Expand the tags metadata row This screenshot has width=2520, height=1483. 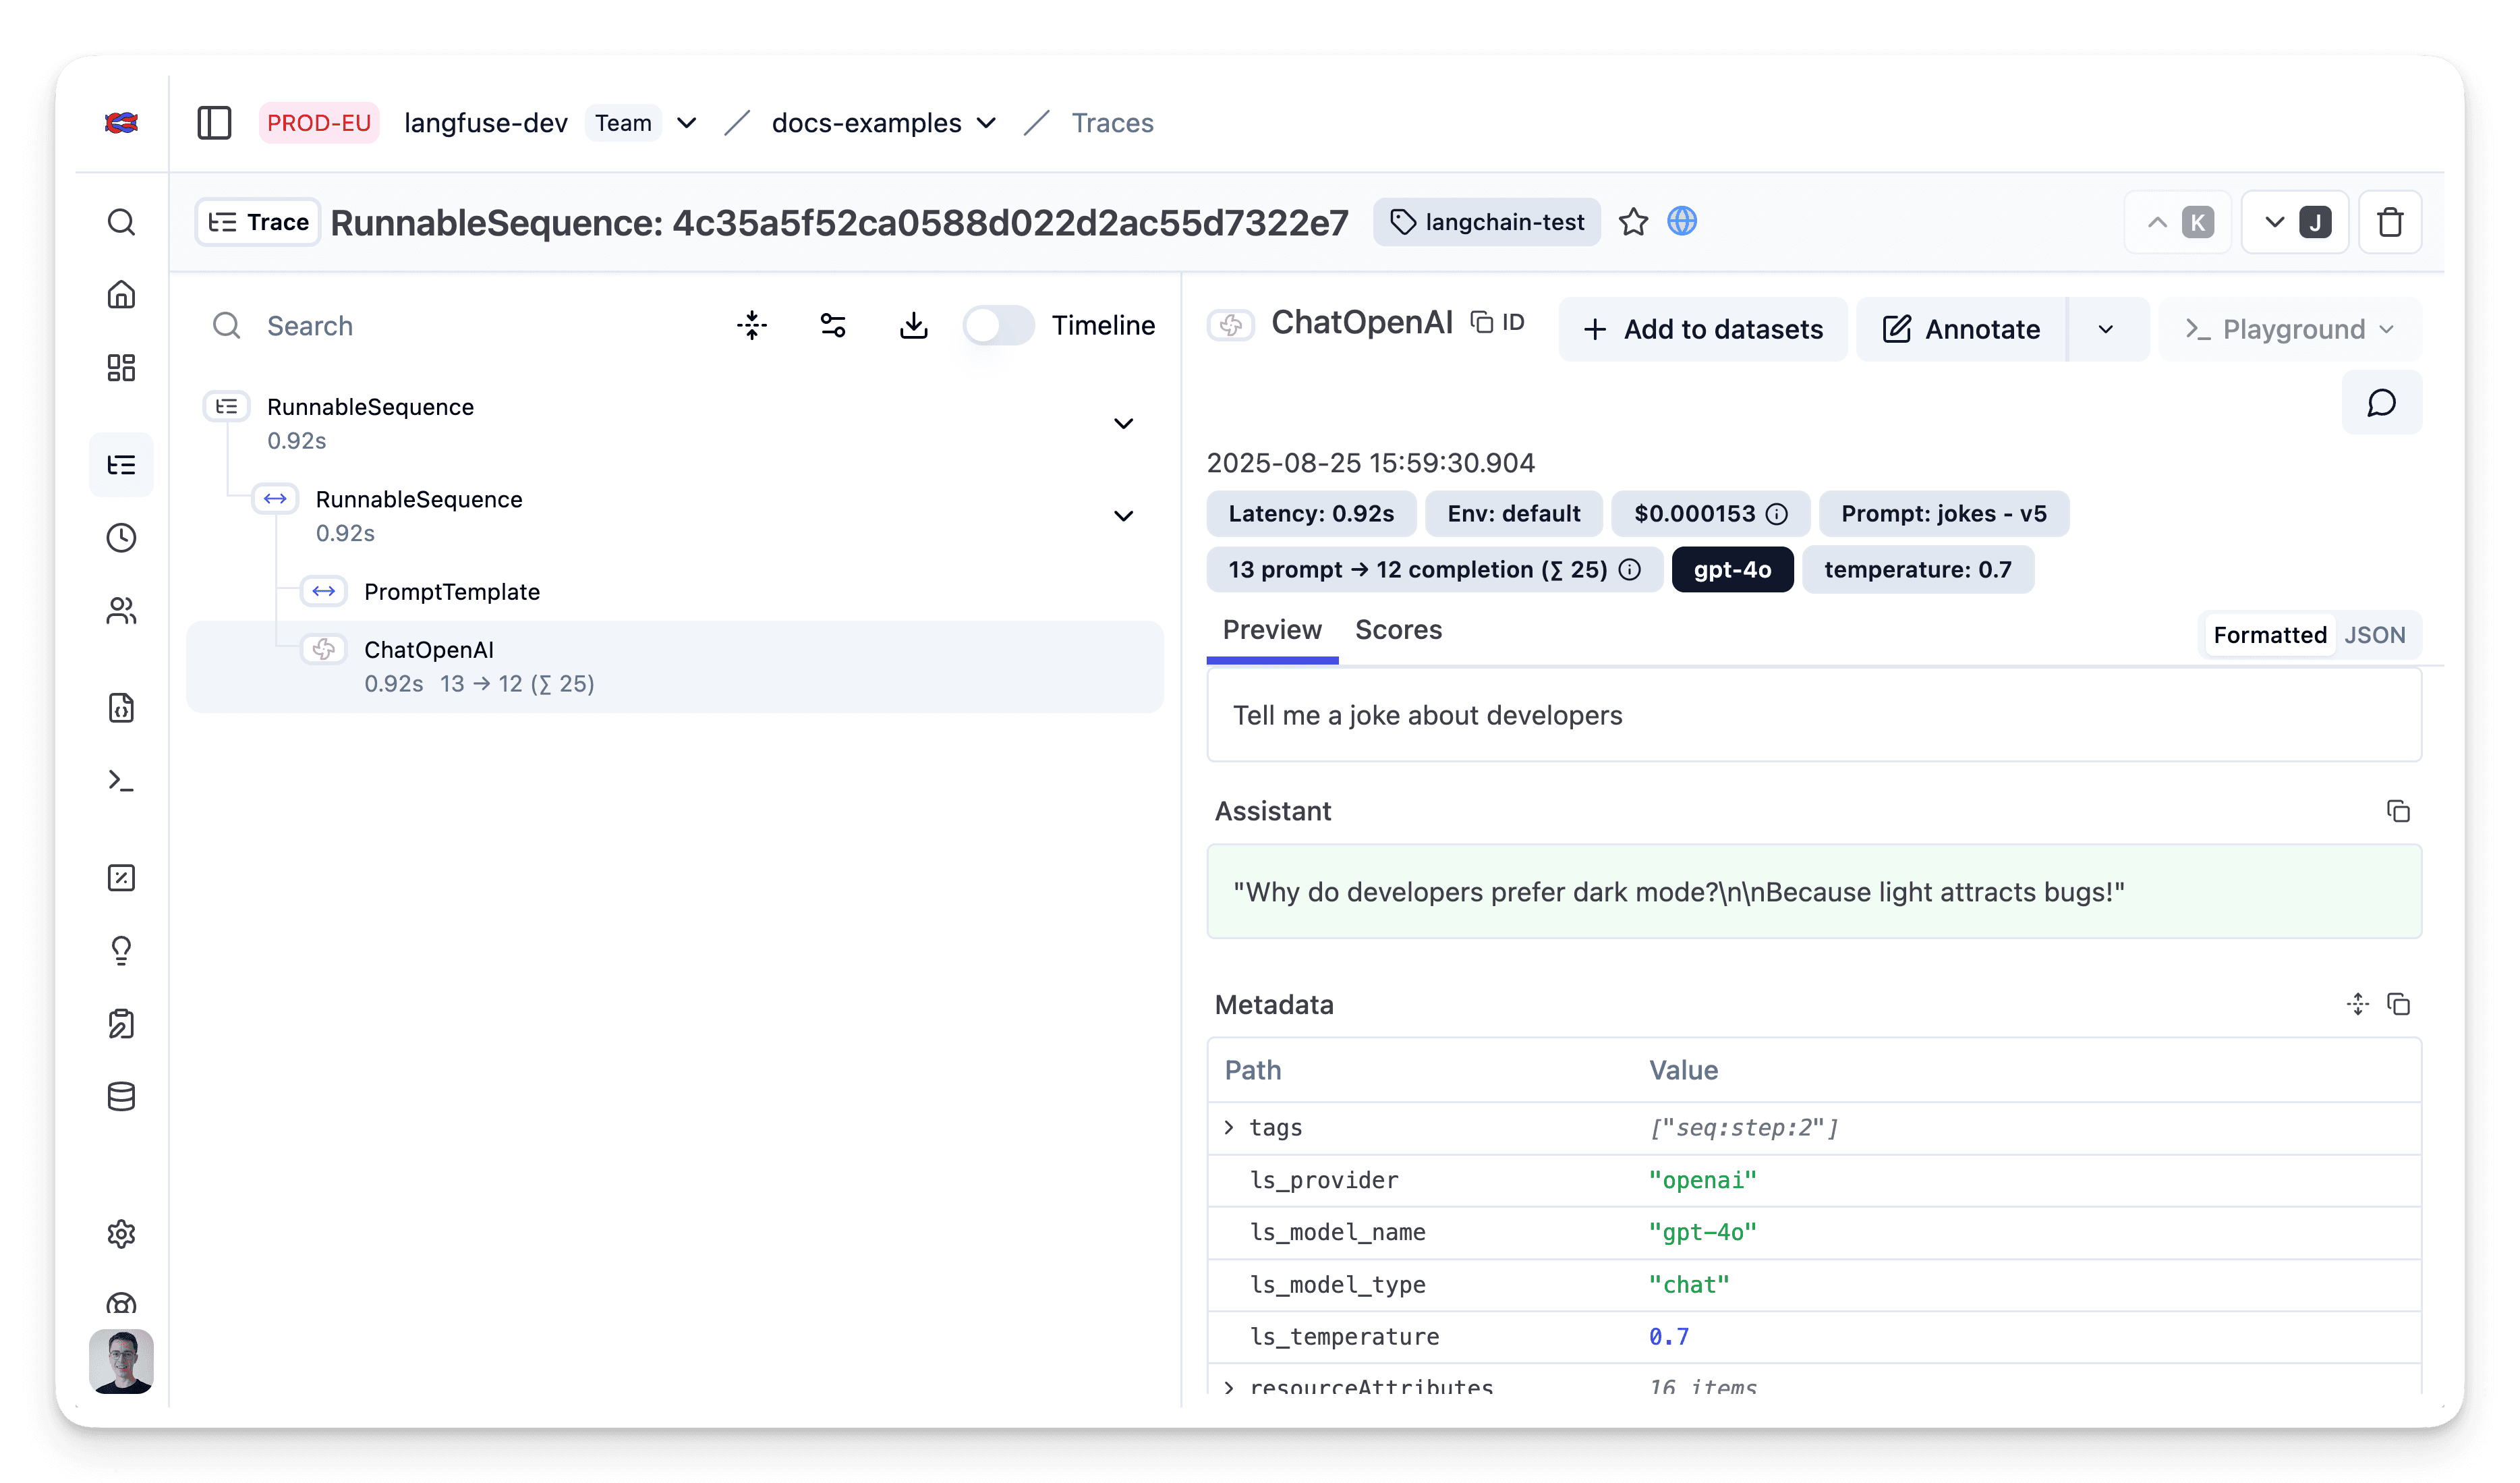1229,1128
